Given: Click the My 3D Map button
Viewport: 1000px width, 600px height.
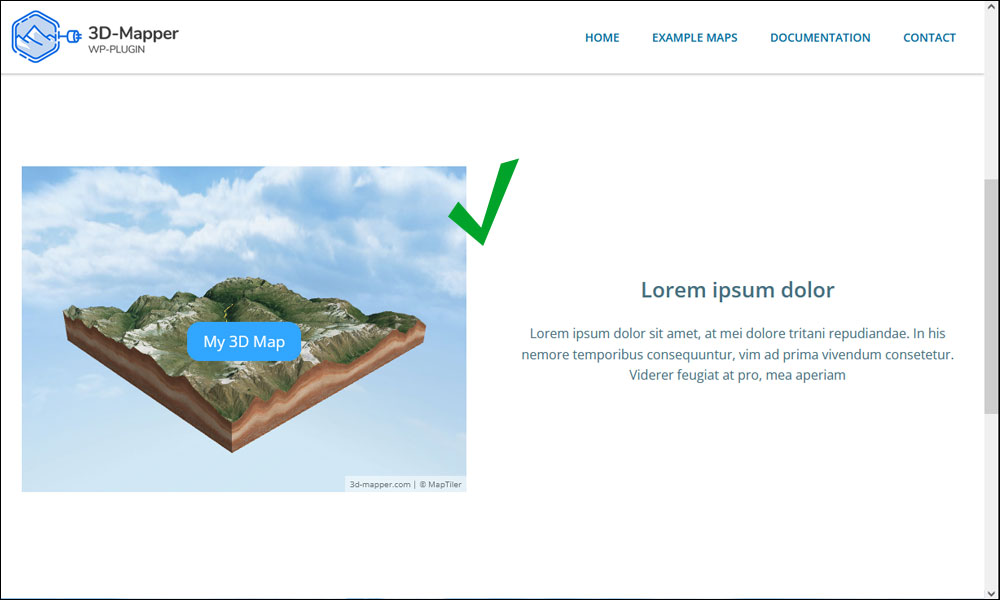Looking at the screenshot, I should (244, 342).
